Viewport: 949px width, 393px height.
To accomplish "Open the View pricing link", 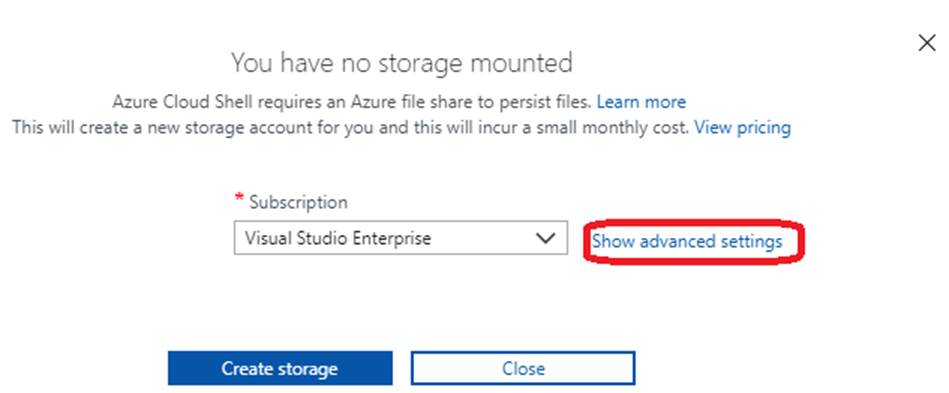I will coord(742,128).
